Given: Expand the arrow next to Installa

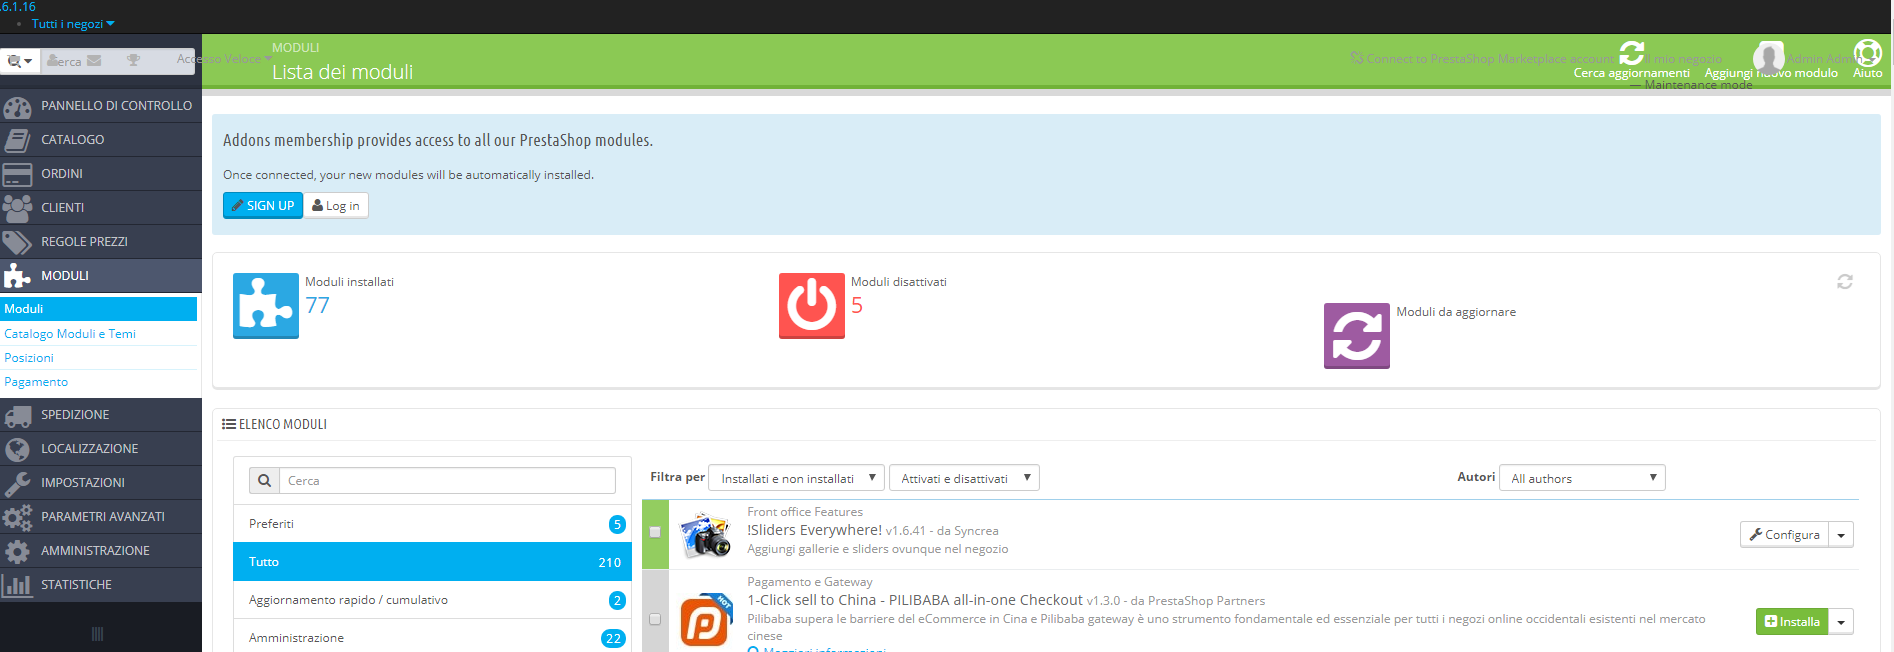Looking at the screenshot, I should pyautogui.click(x=1841, y=622).
